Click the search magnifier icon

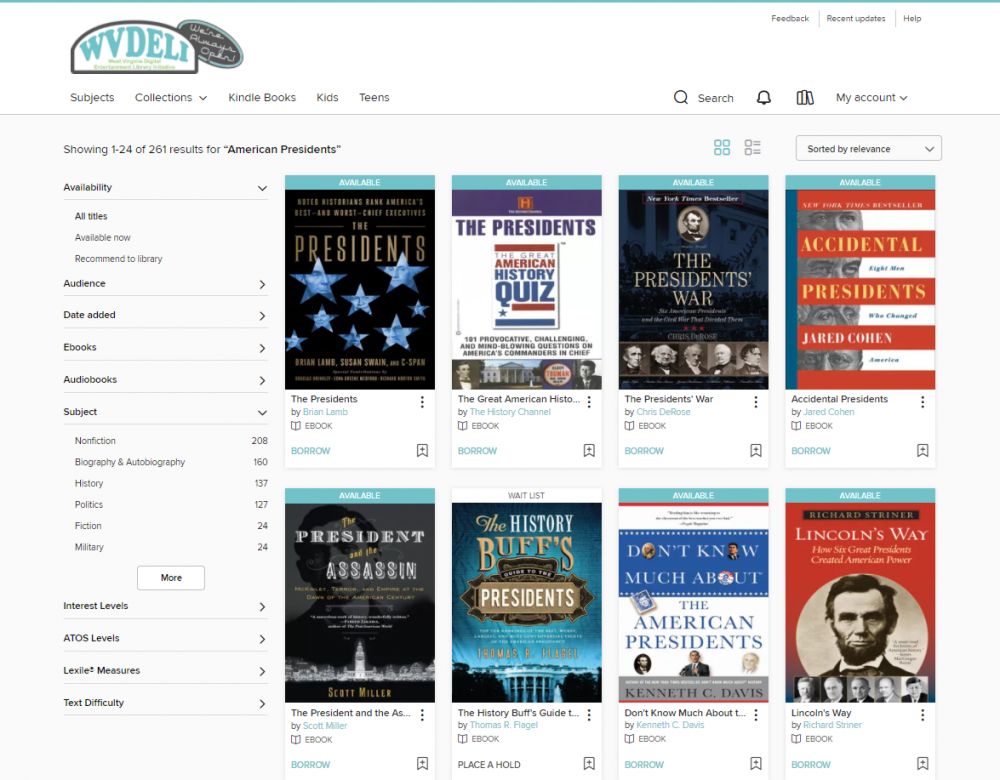(x=680, y=98)
